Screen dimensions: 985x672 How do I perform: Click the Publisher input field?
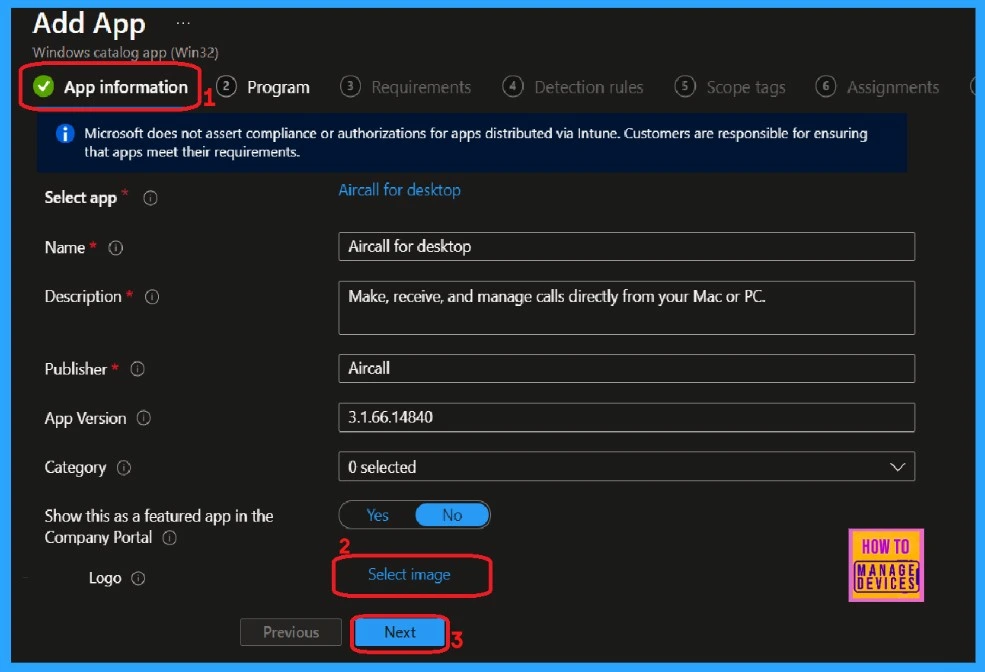pos(626,368)
